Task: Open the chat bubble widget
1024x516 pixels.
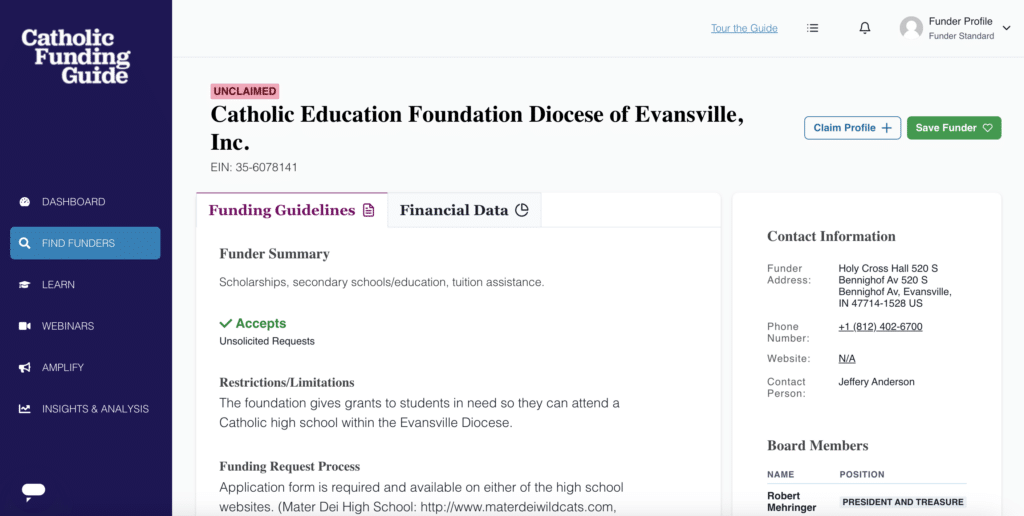Action: 33,491
